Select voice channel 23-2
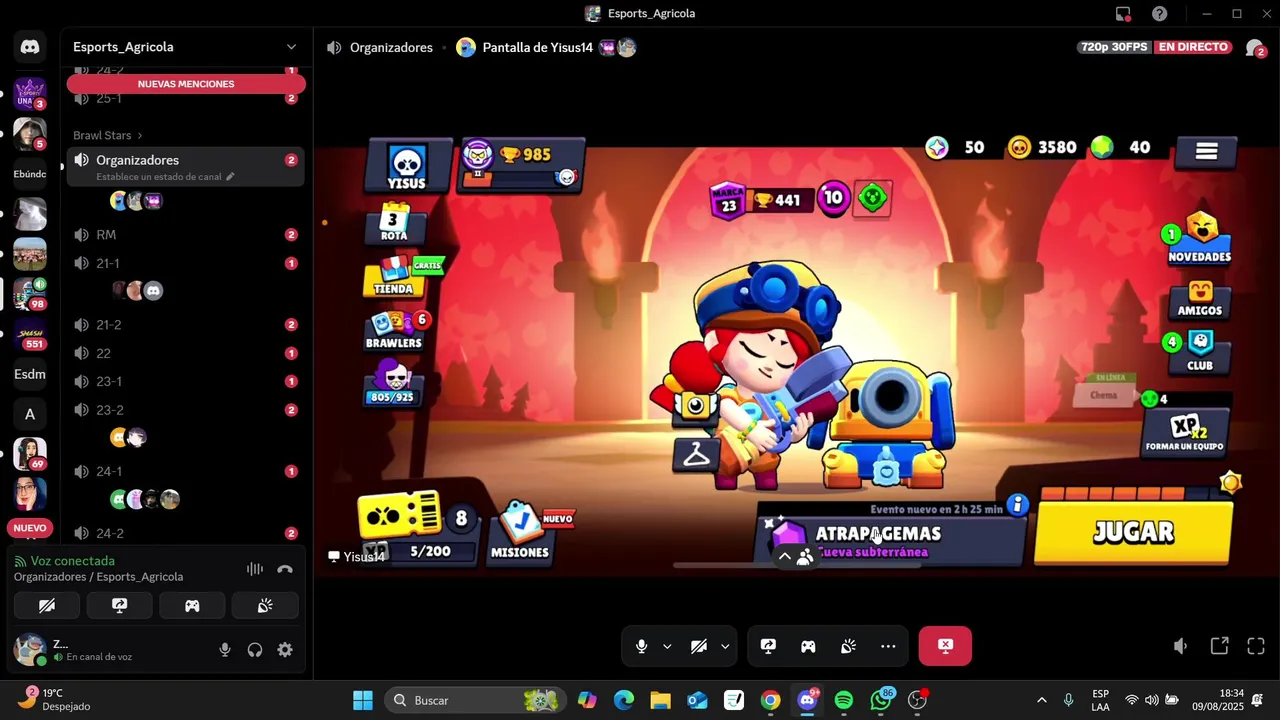 pyautogui.click(x=186, y=410)
